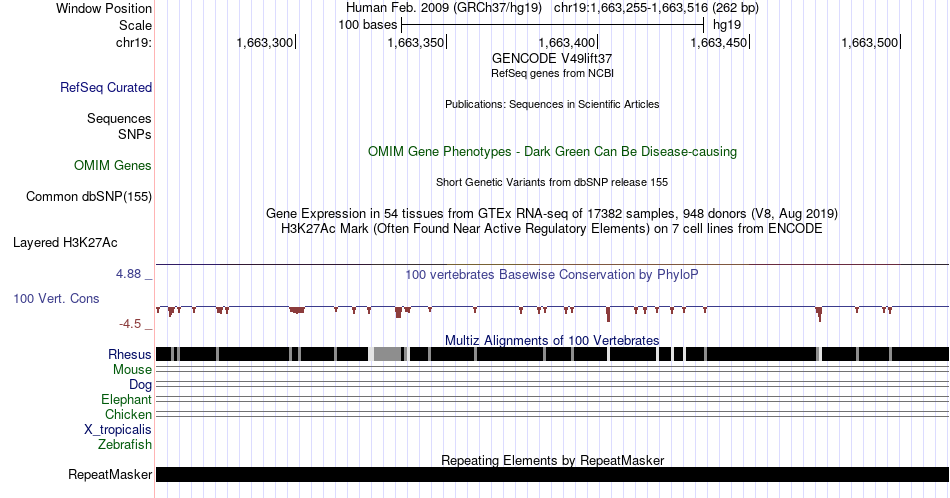This screenshot has height=498, width=950.
Task: Open the X_tropicalis species label
Action: [118, 430]
